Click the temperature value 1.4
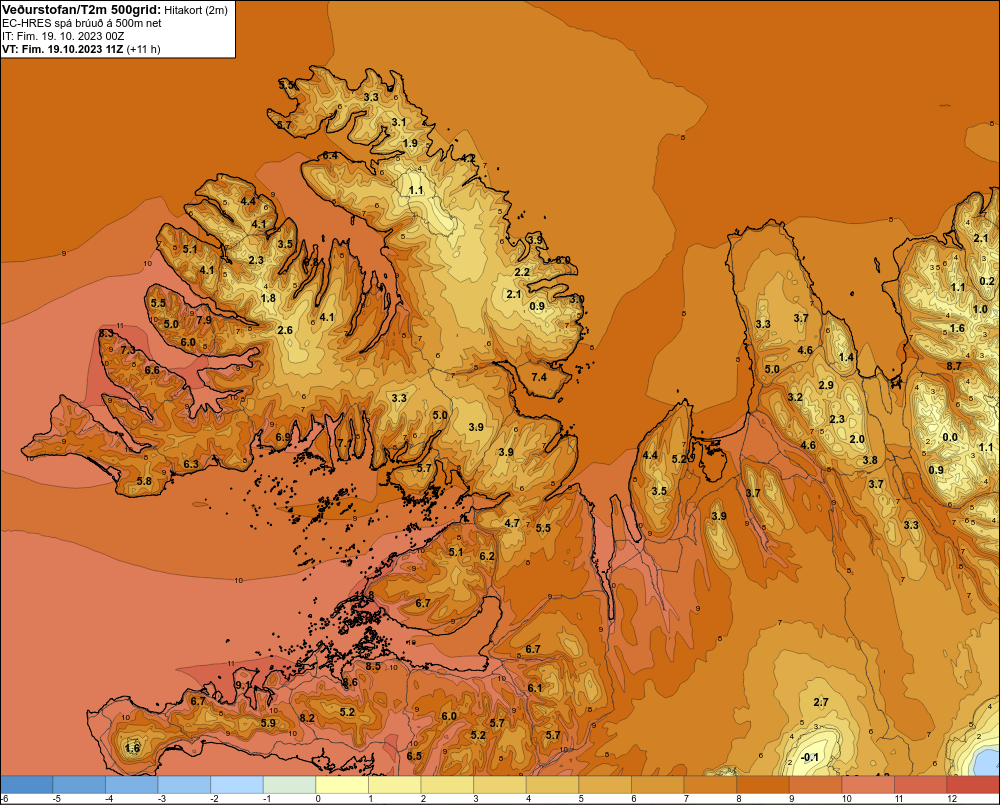This screenshot has width=1000, height=805. coord(846,357)
